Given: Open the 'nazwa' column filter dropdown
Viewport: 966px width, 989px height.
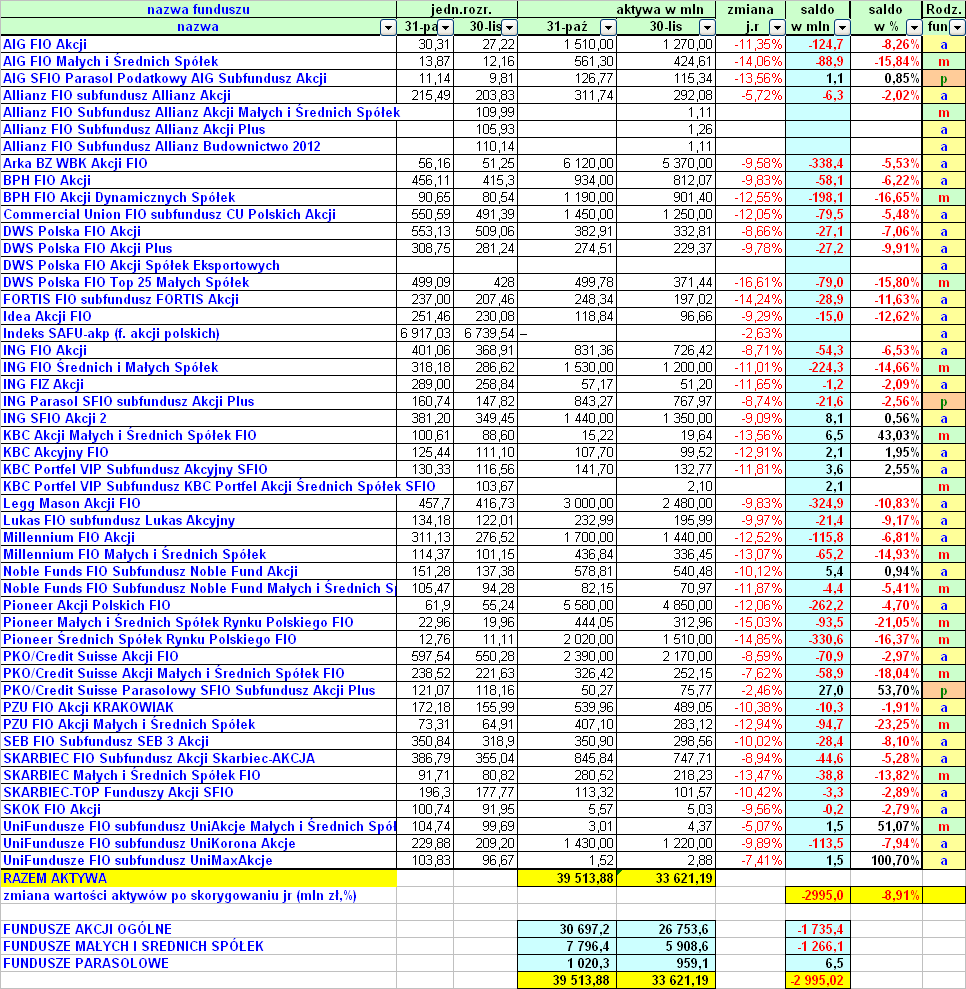Looking at the screenshot, I should coord(388,27).
